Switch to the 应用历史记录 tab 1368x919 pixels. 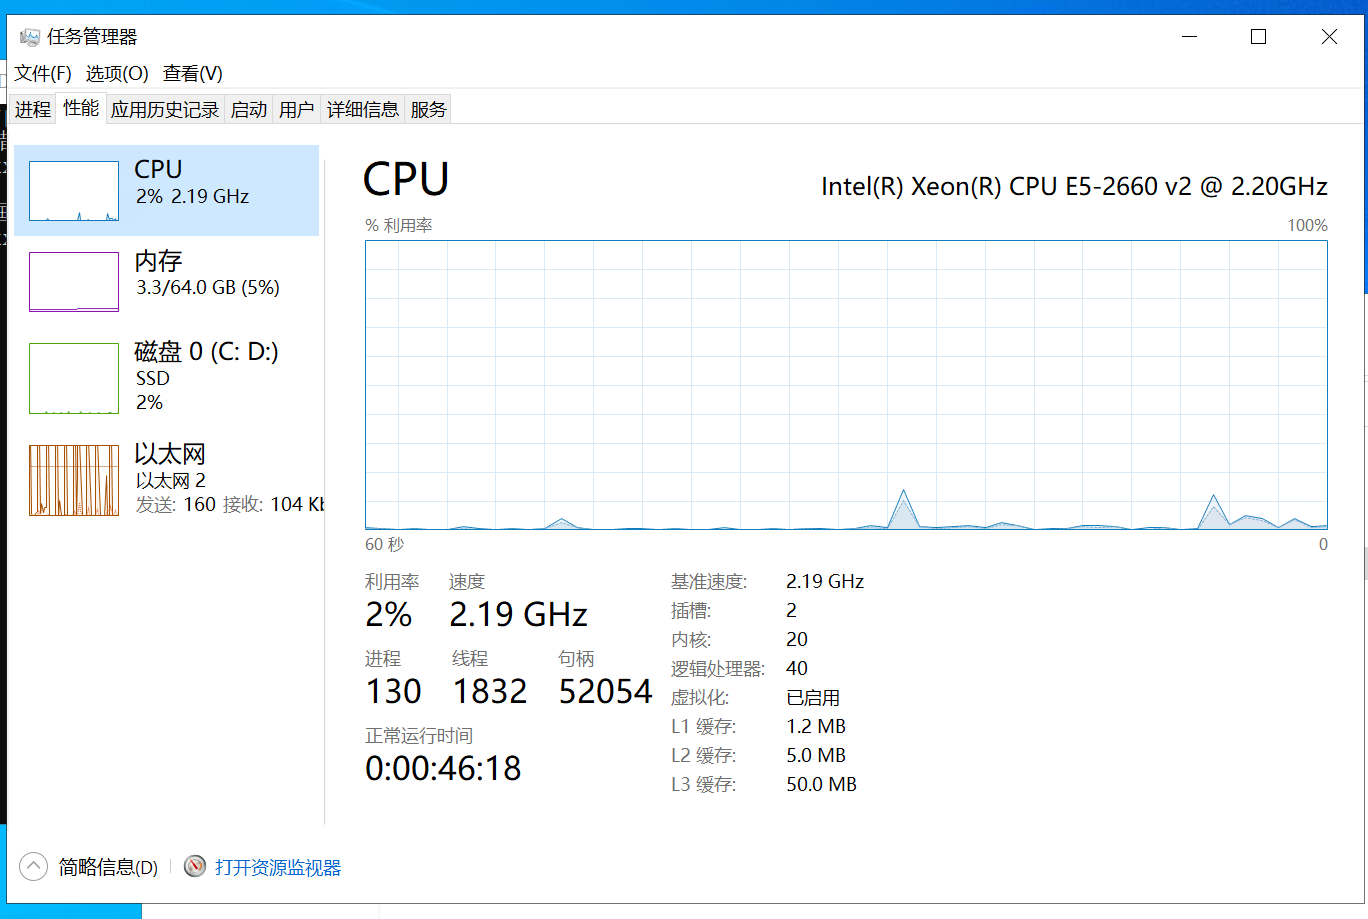click(165, 110)
